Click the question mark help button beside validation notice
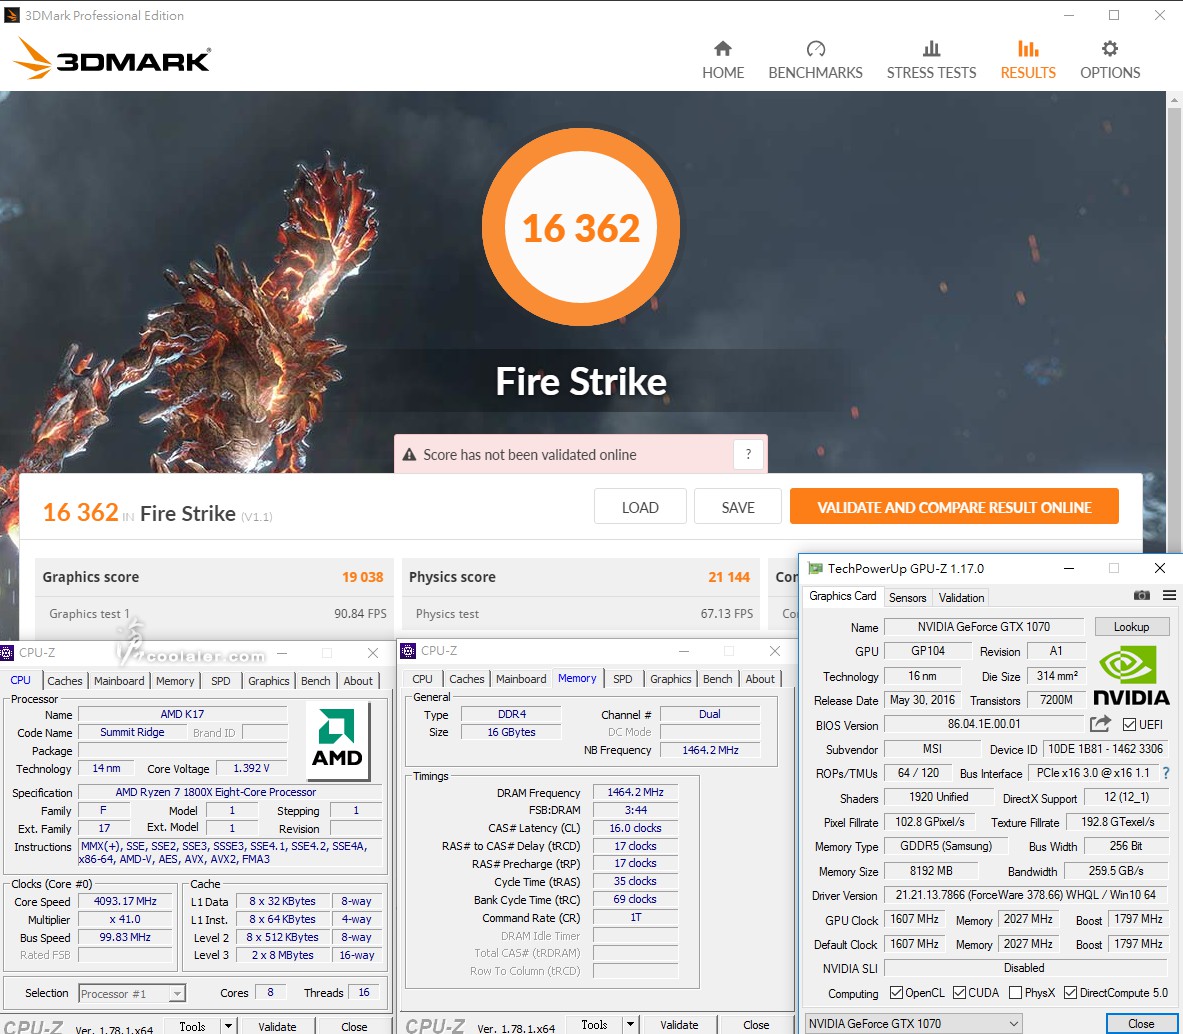 pos(748,454)
